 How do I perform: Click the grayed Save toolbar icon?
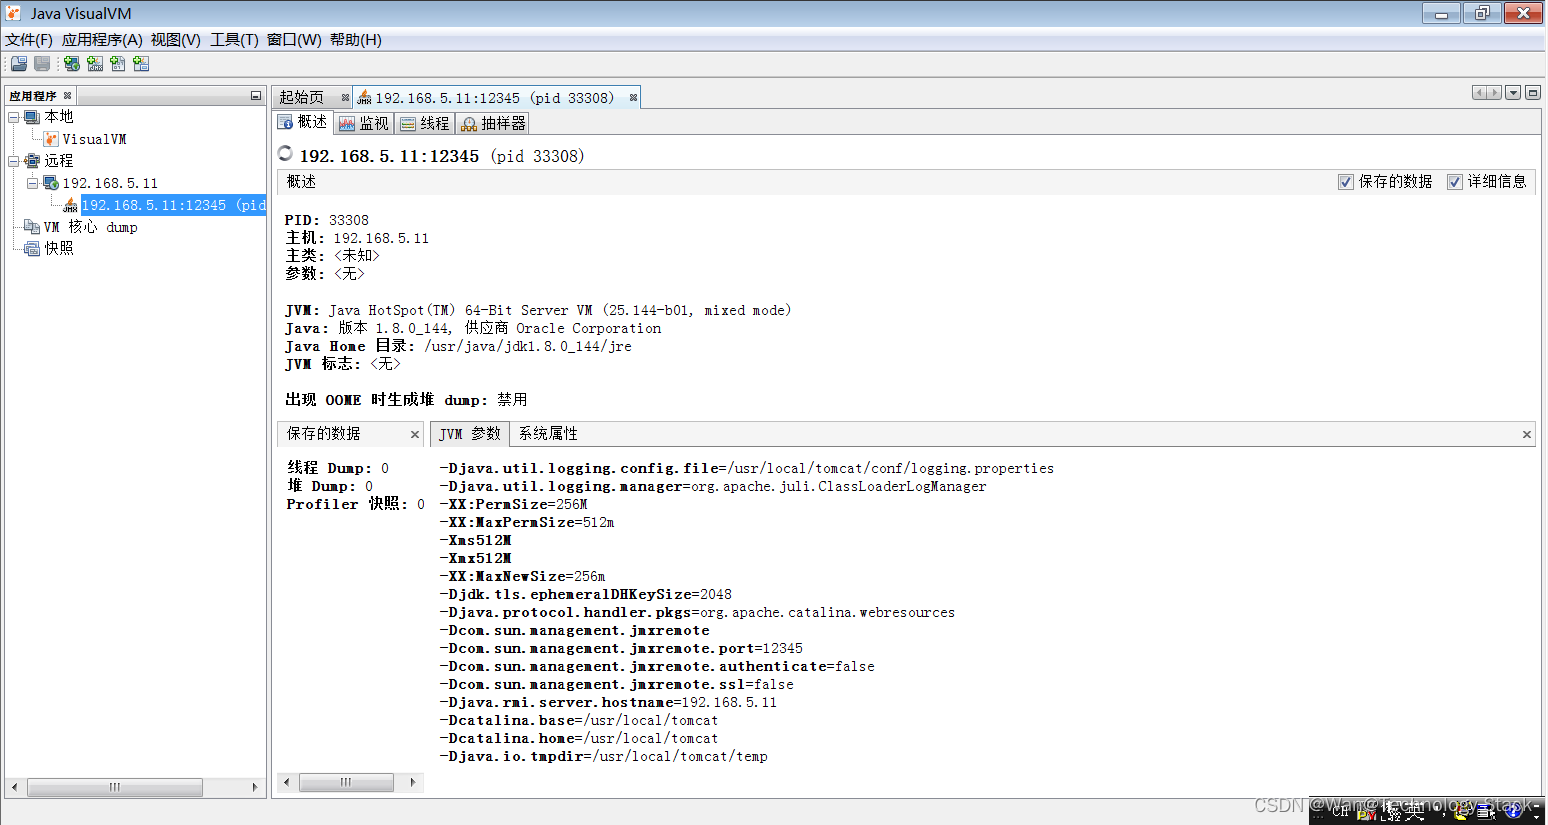point(42,63)
